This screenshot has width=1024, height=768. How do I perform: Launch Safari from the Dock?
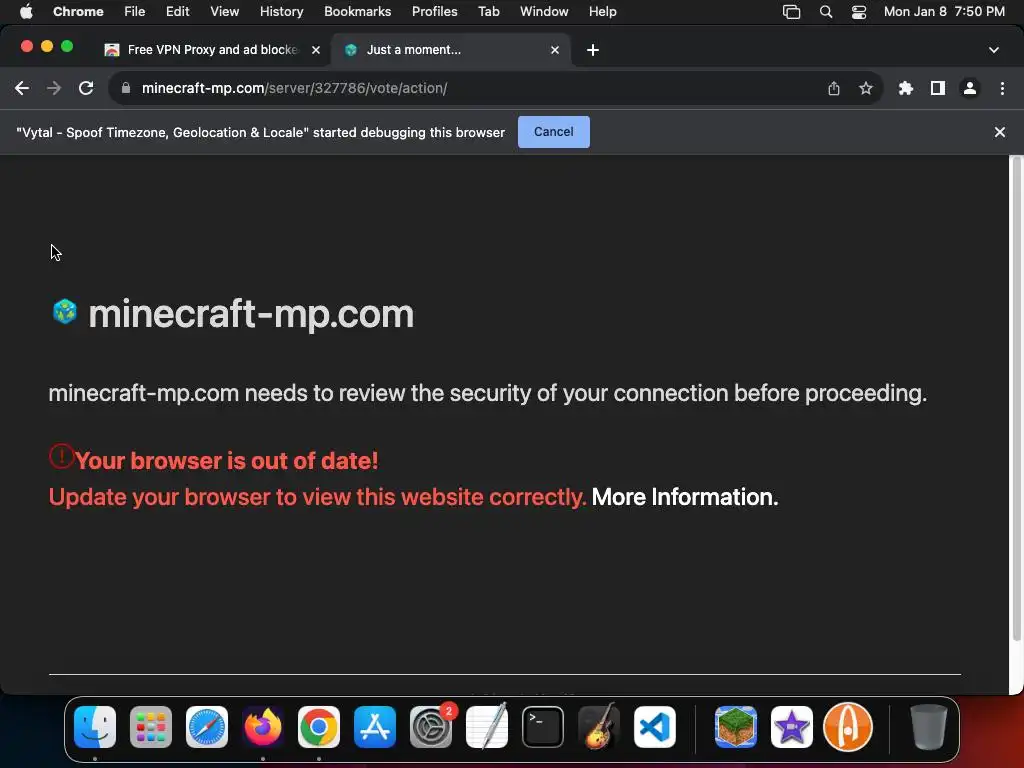tap(207, 727)
